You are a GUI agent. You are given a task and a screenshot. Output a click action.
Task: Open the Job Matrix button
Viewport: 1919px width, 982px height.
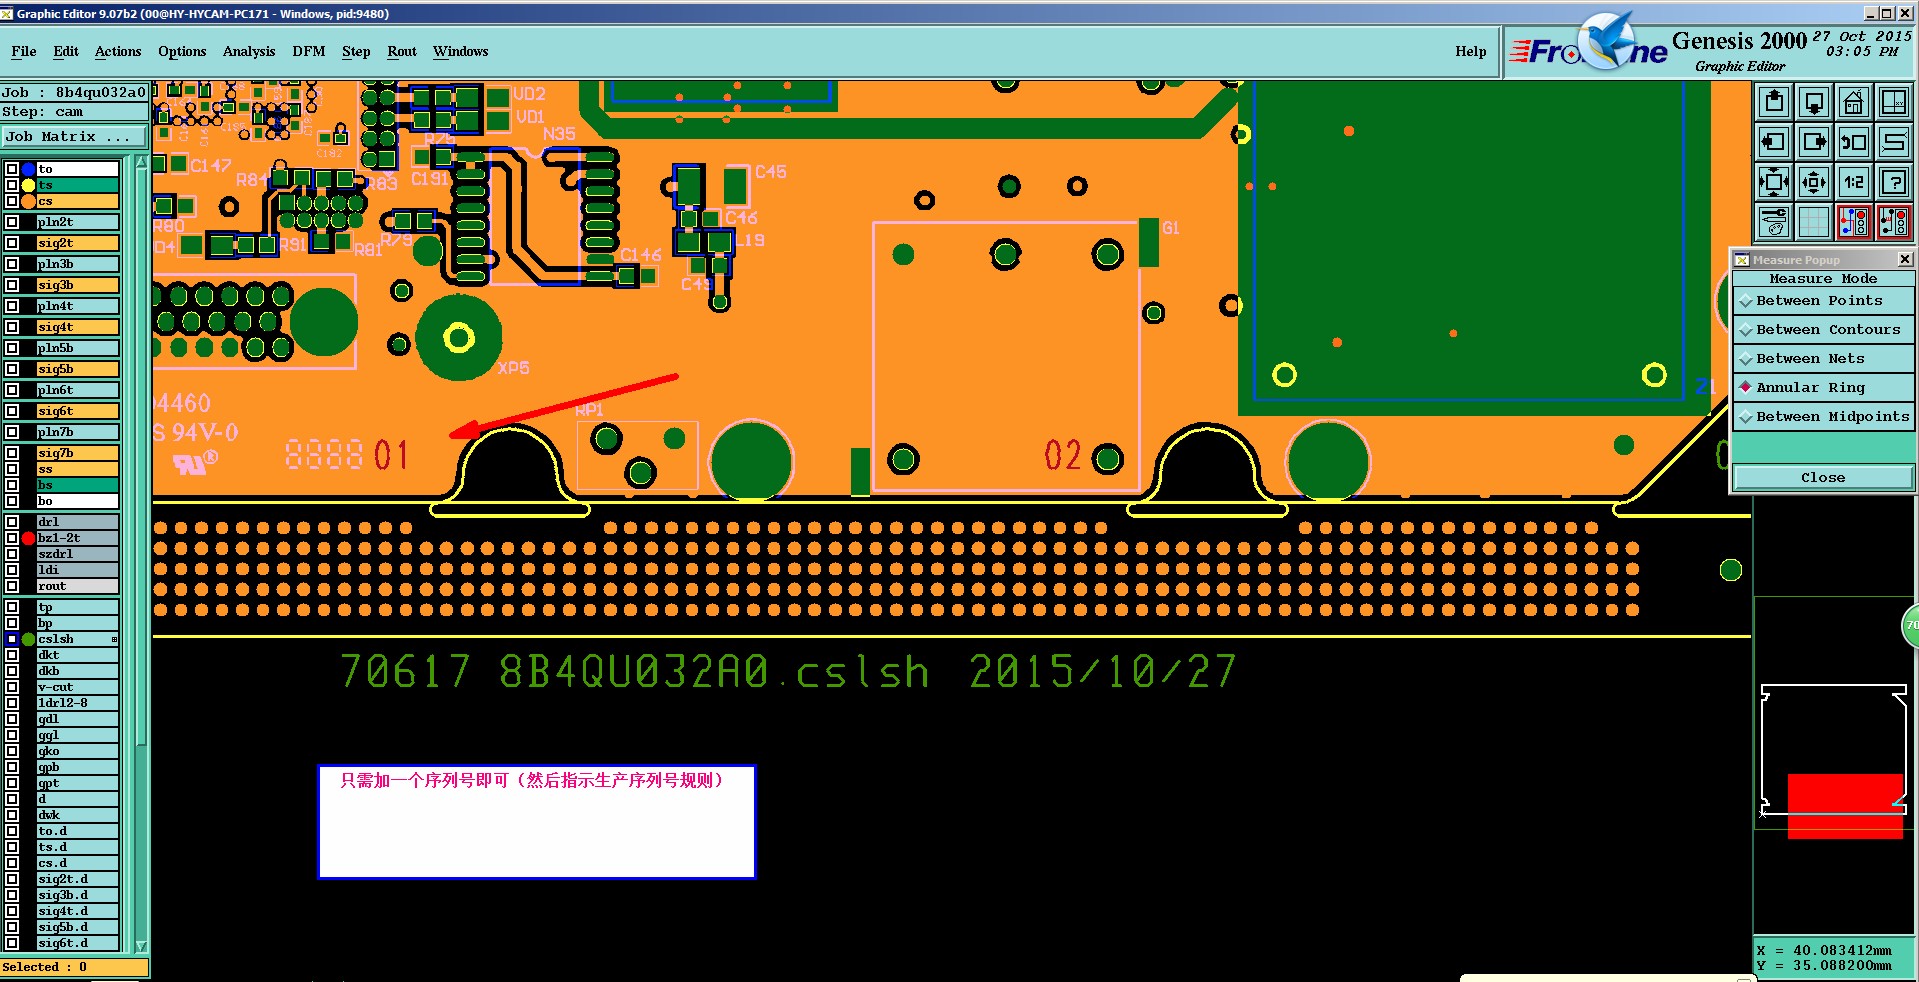(74, 137)
